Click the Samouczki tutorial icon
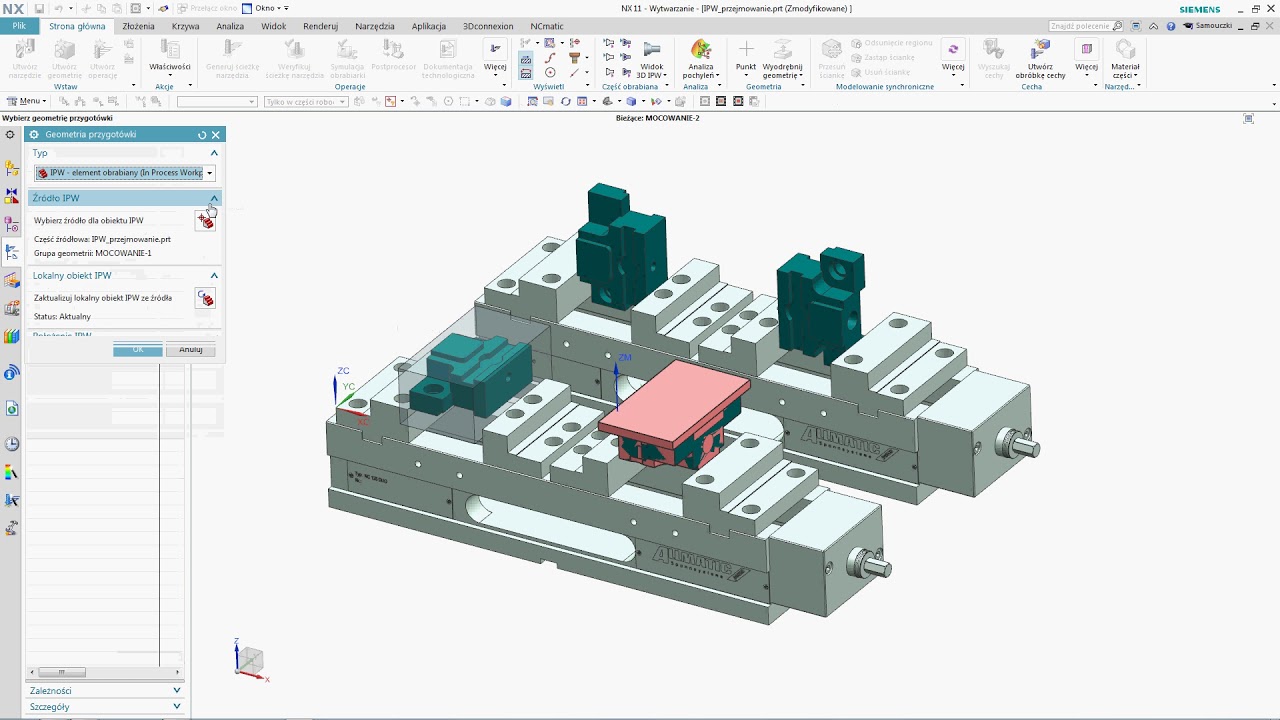 [1188, 26]
